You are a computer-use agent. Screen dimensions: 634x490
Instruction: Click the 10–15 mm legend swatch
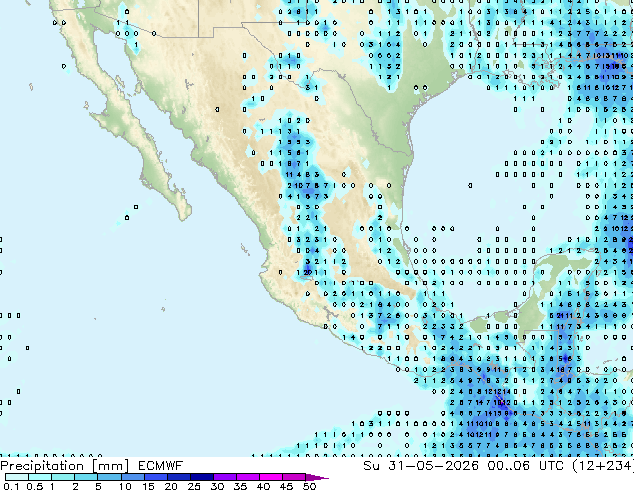[x=133, y=477]
